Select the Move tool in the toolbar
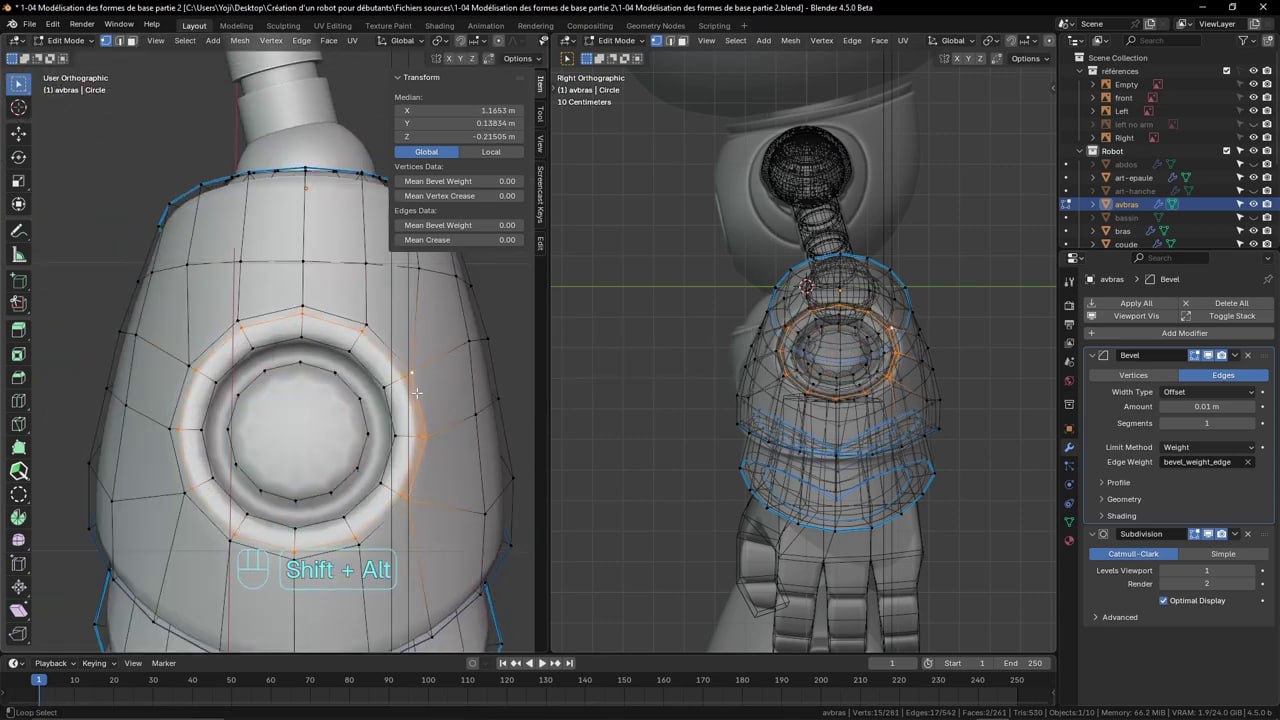 [x=18, y=133]
